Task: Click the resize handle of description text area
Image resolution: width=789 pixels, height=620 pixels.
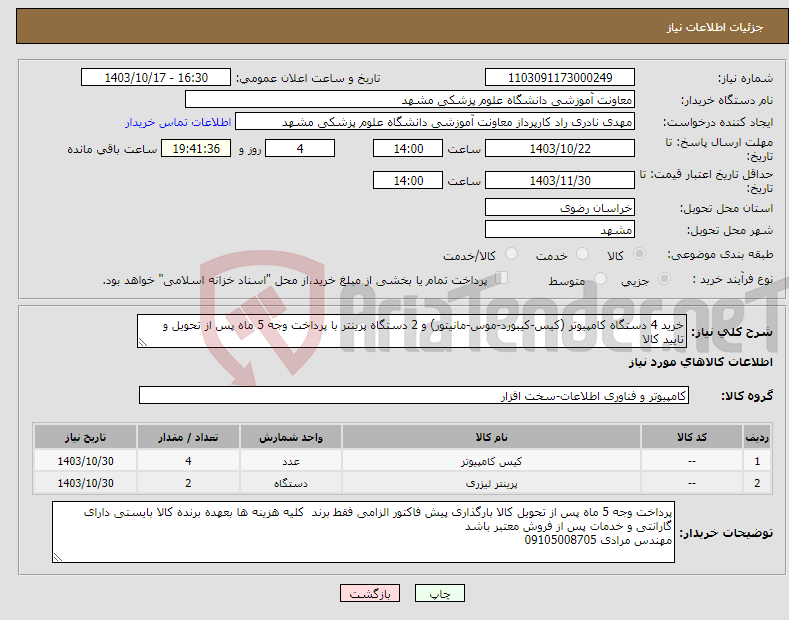Action: tap(142, 343)
